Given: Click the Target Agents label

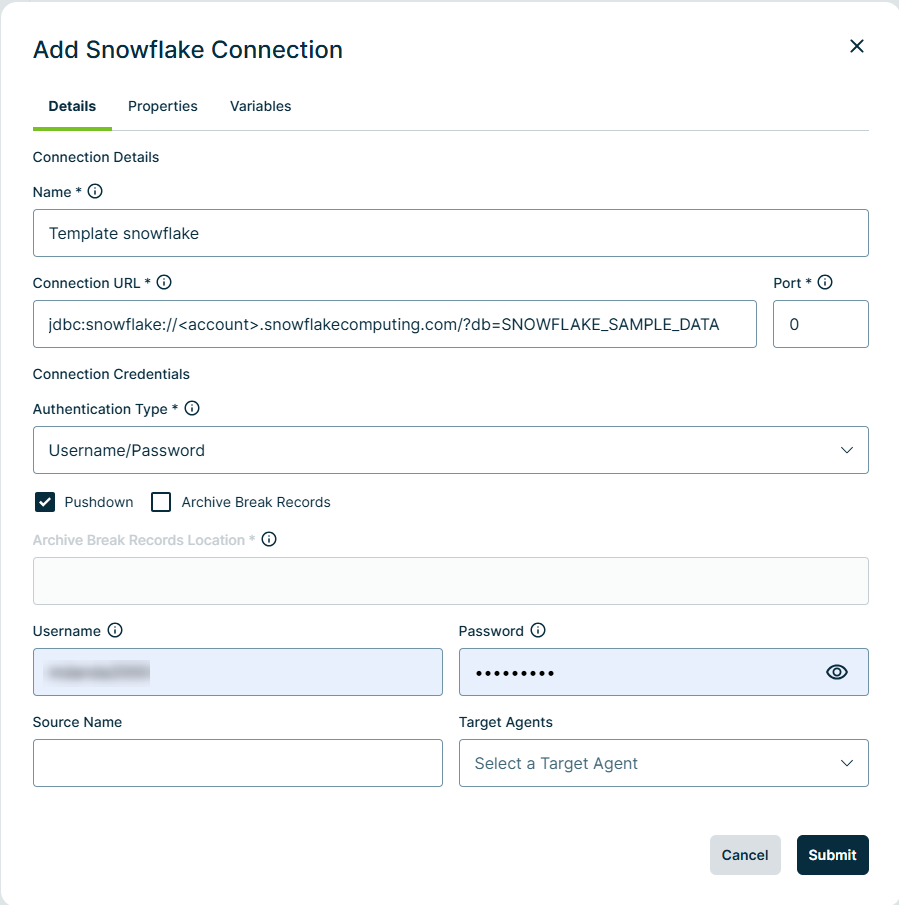Looking at the screenshot, I should tap(505, 722).
